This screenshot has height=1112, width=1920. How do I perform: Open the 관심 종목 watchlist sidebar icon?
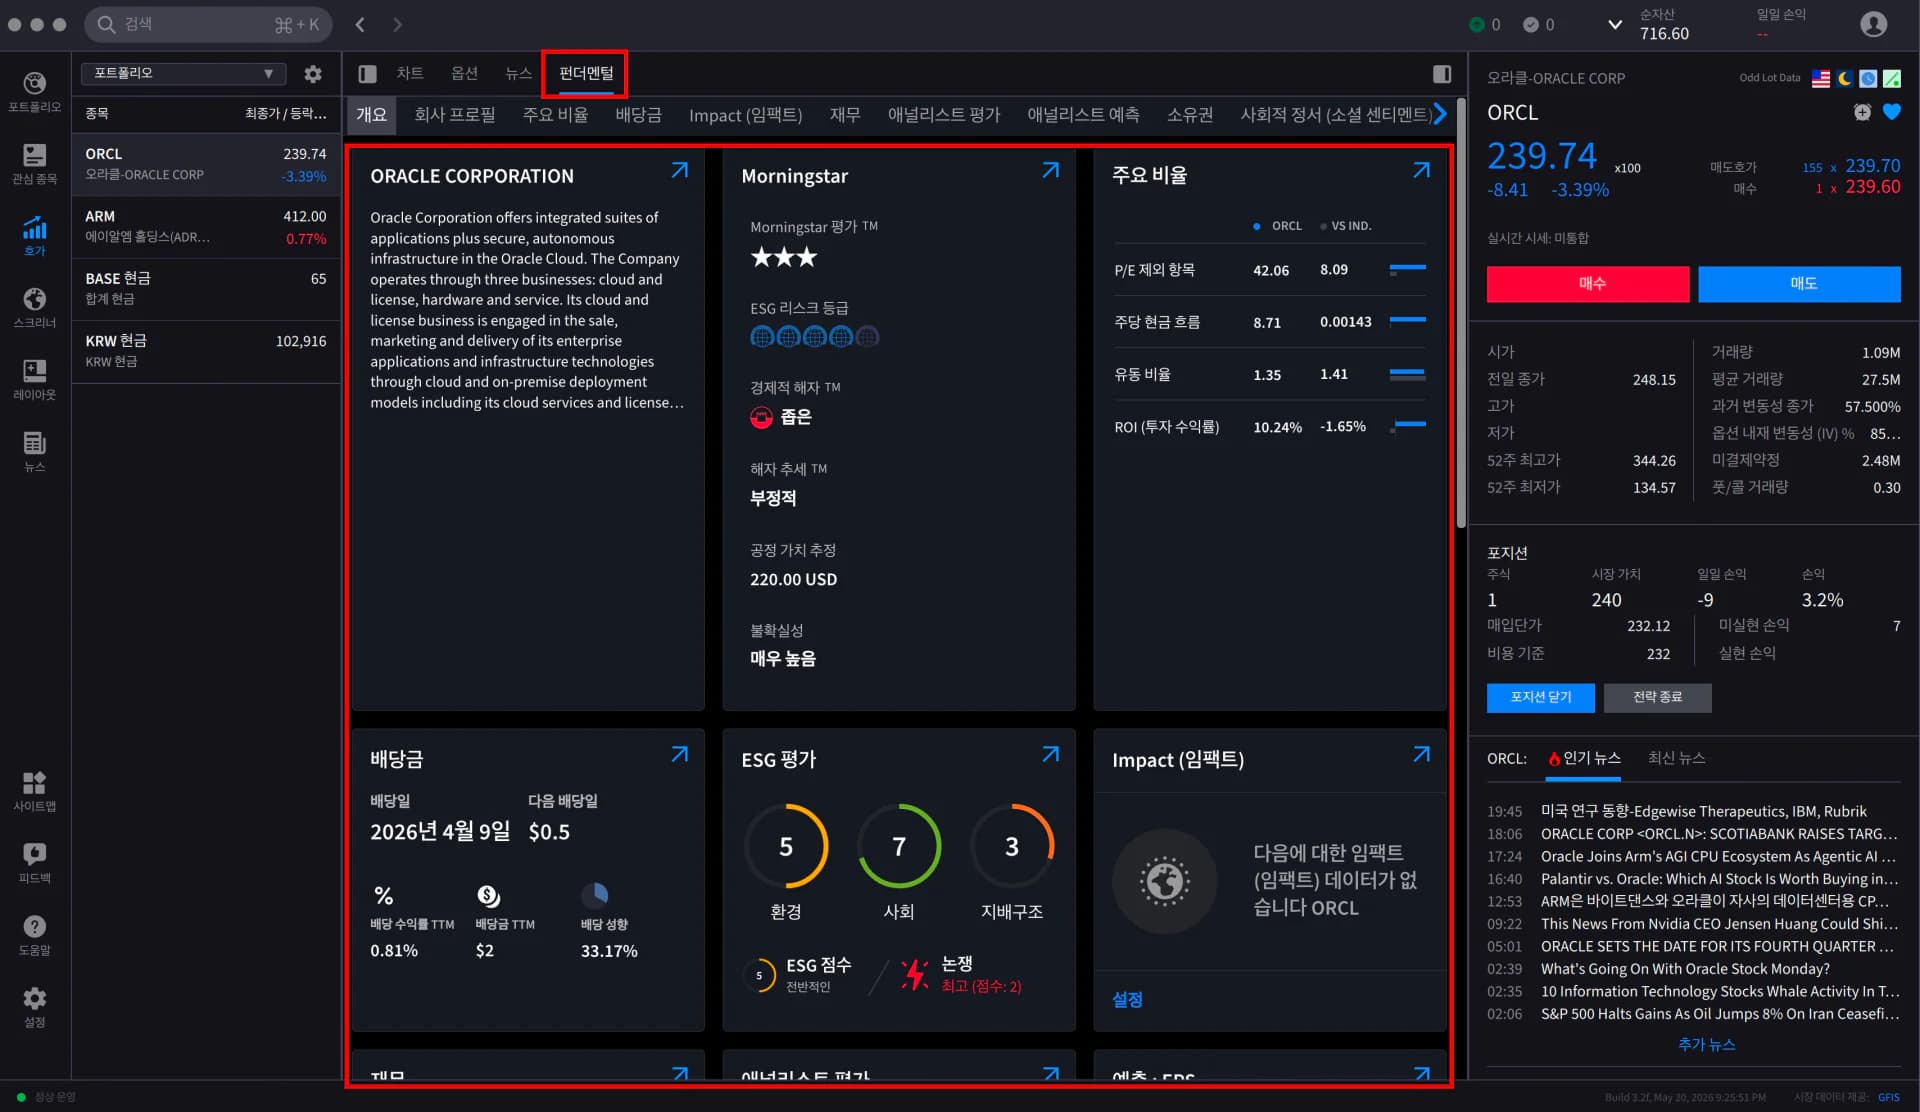[35, 163]
